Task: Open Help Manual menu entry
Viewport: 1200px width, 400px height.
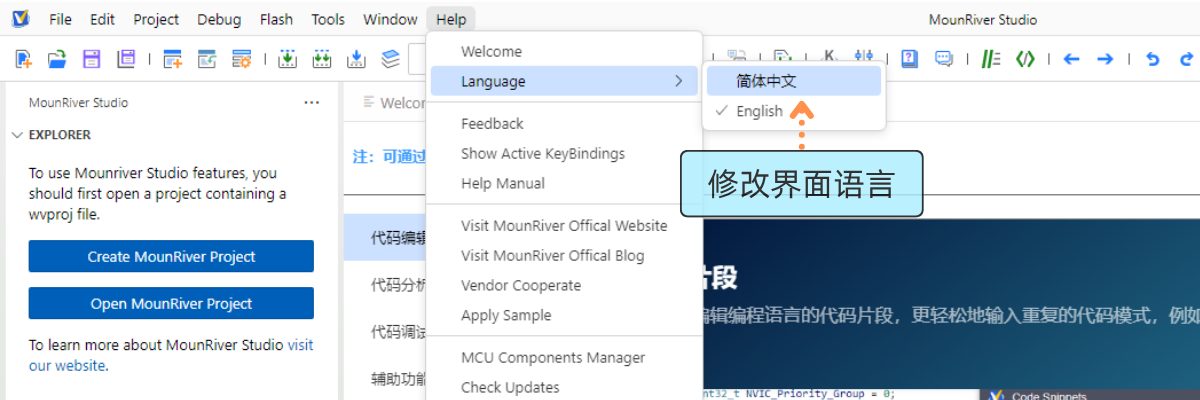Action: tap(564, 183)
